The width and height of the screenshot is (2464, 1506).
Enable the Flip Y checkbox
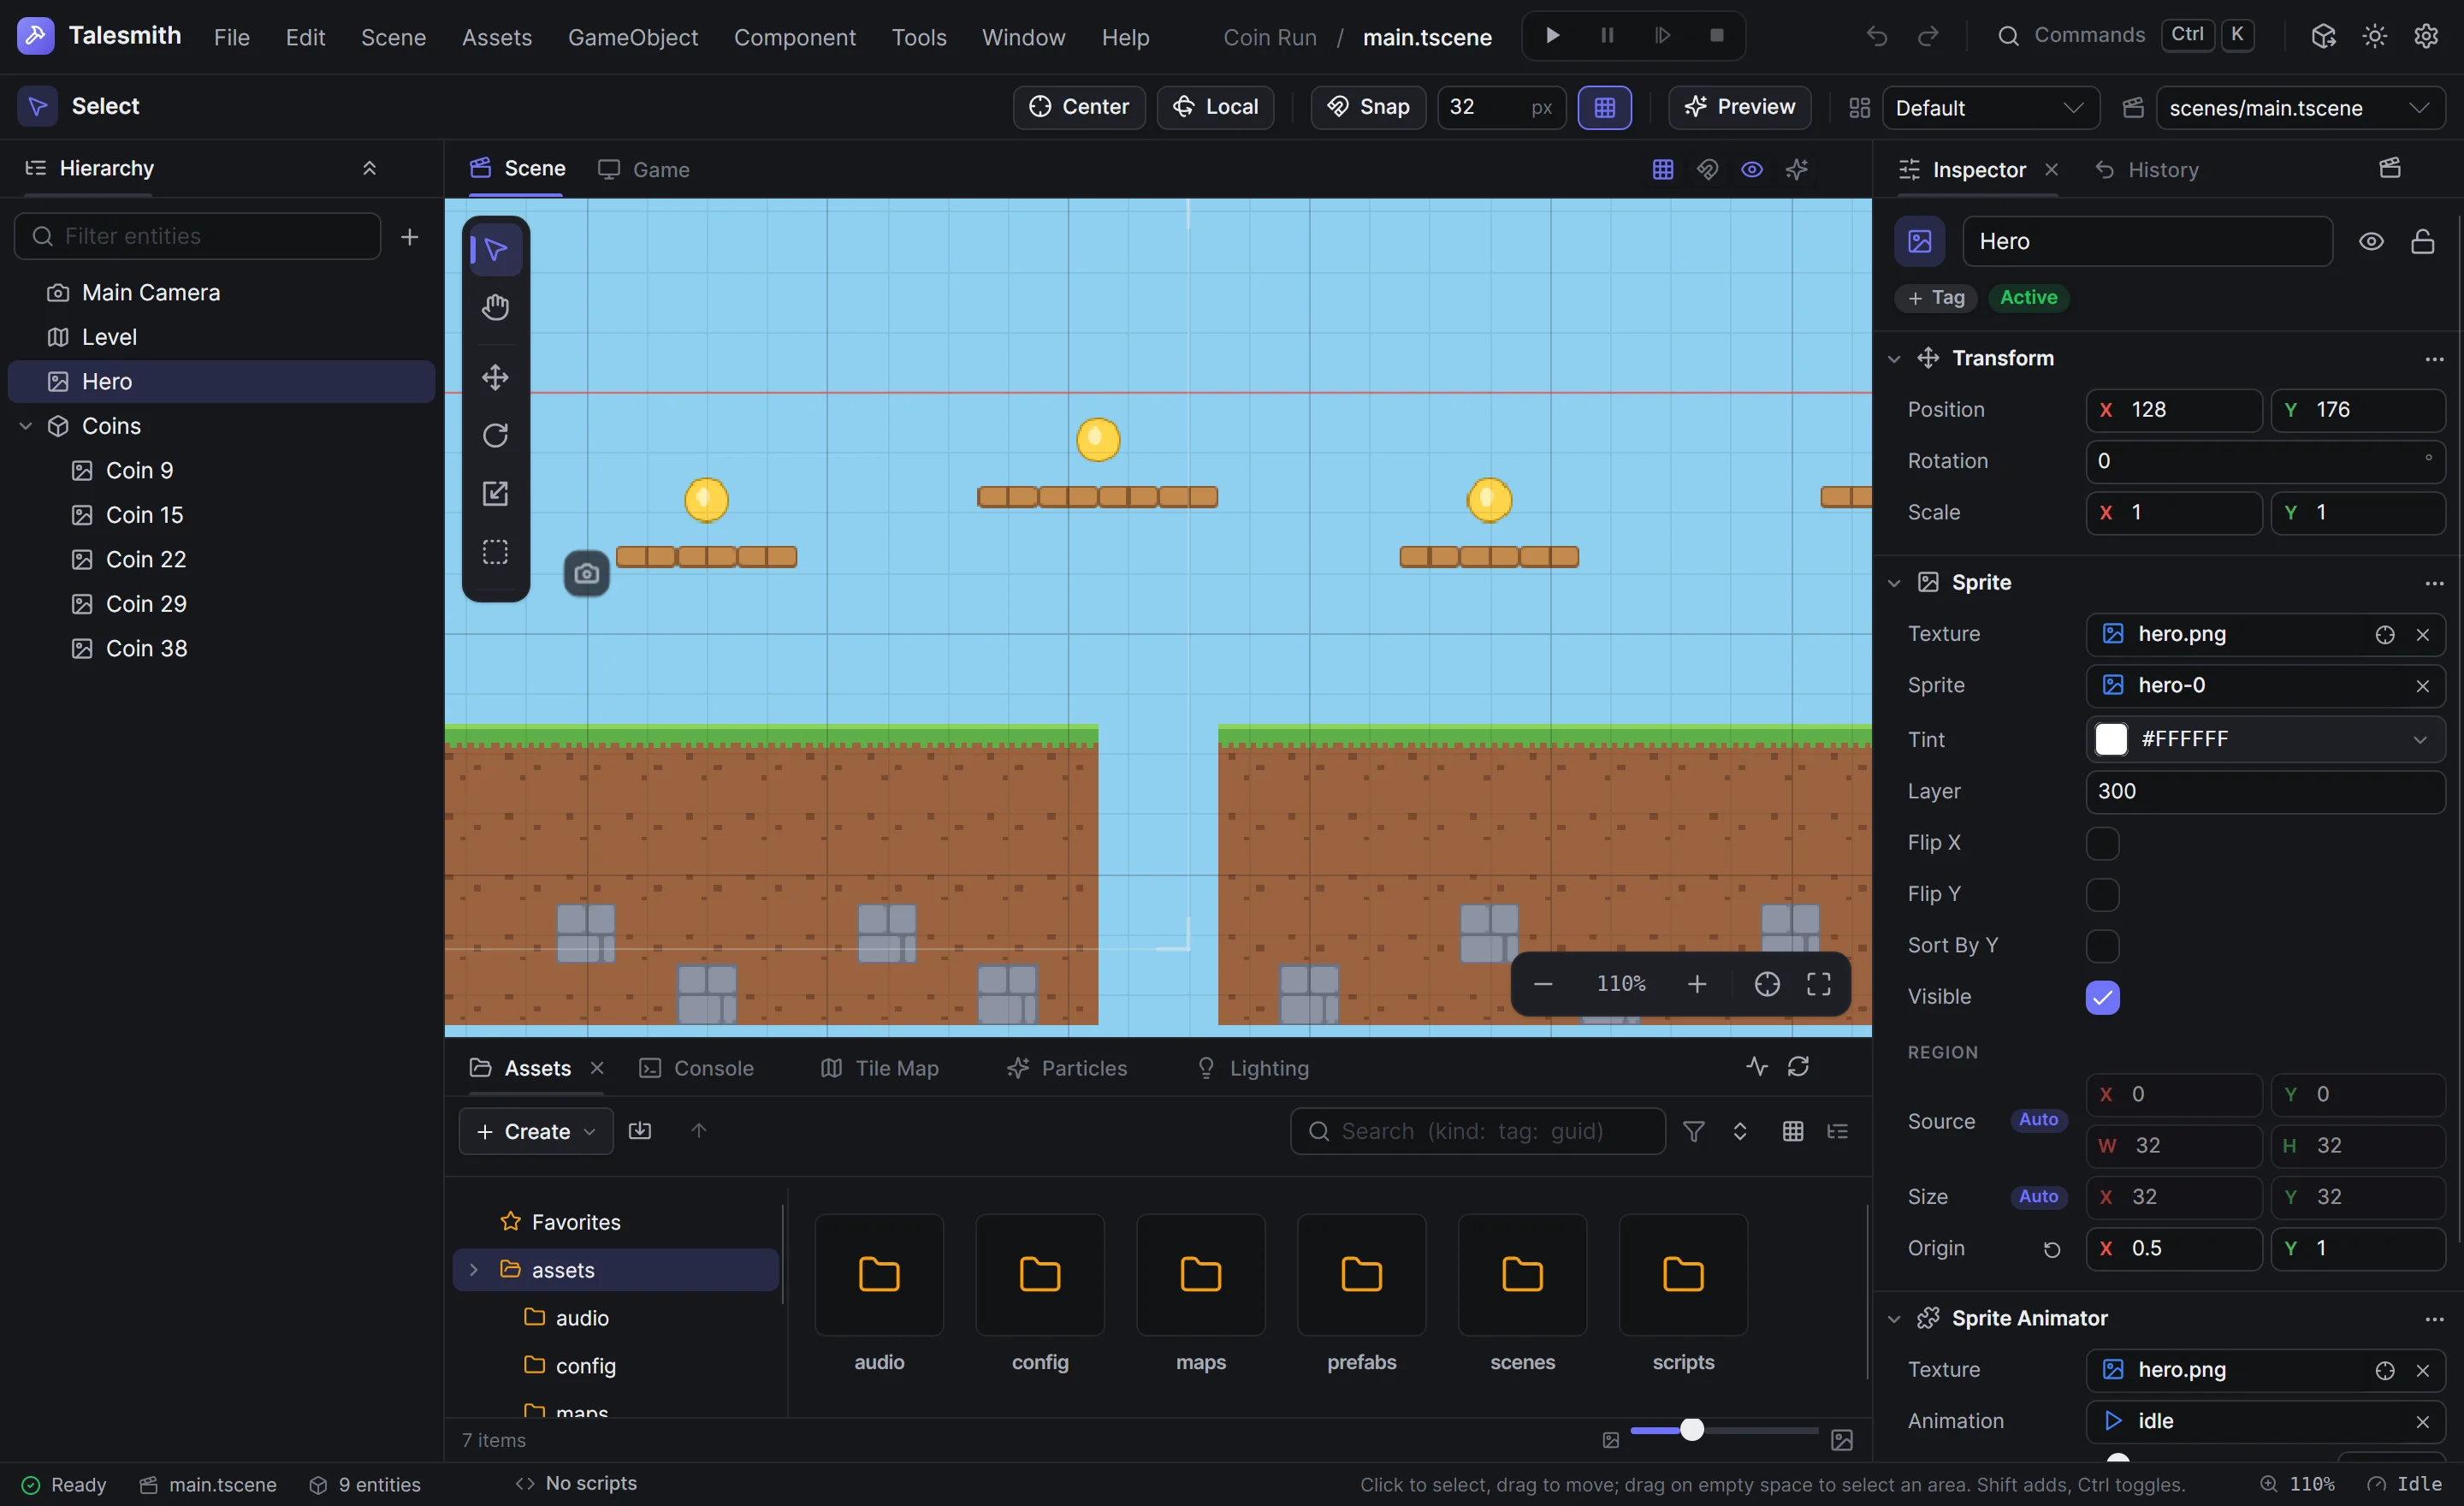coord(2102,895)
